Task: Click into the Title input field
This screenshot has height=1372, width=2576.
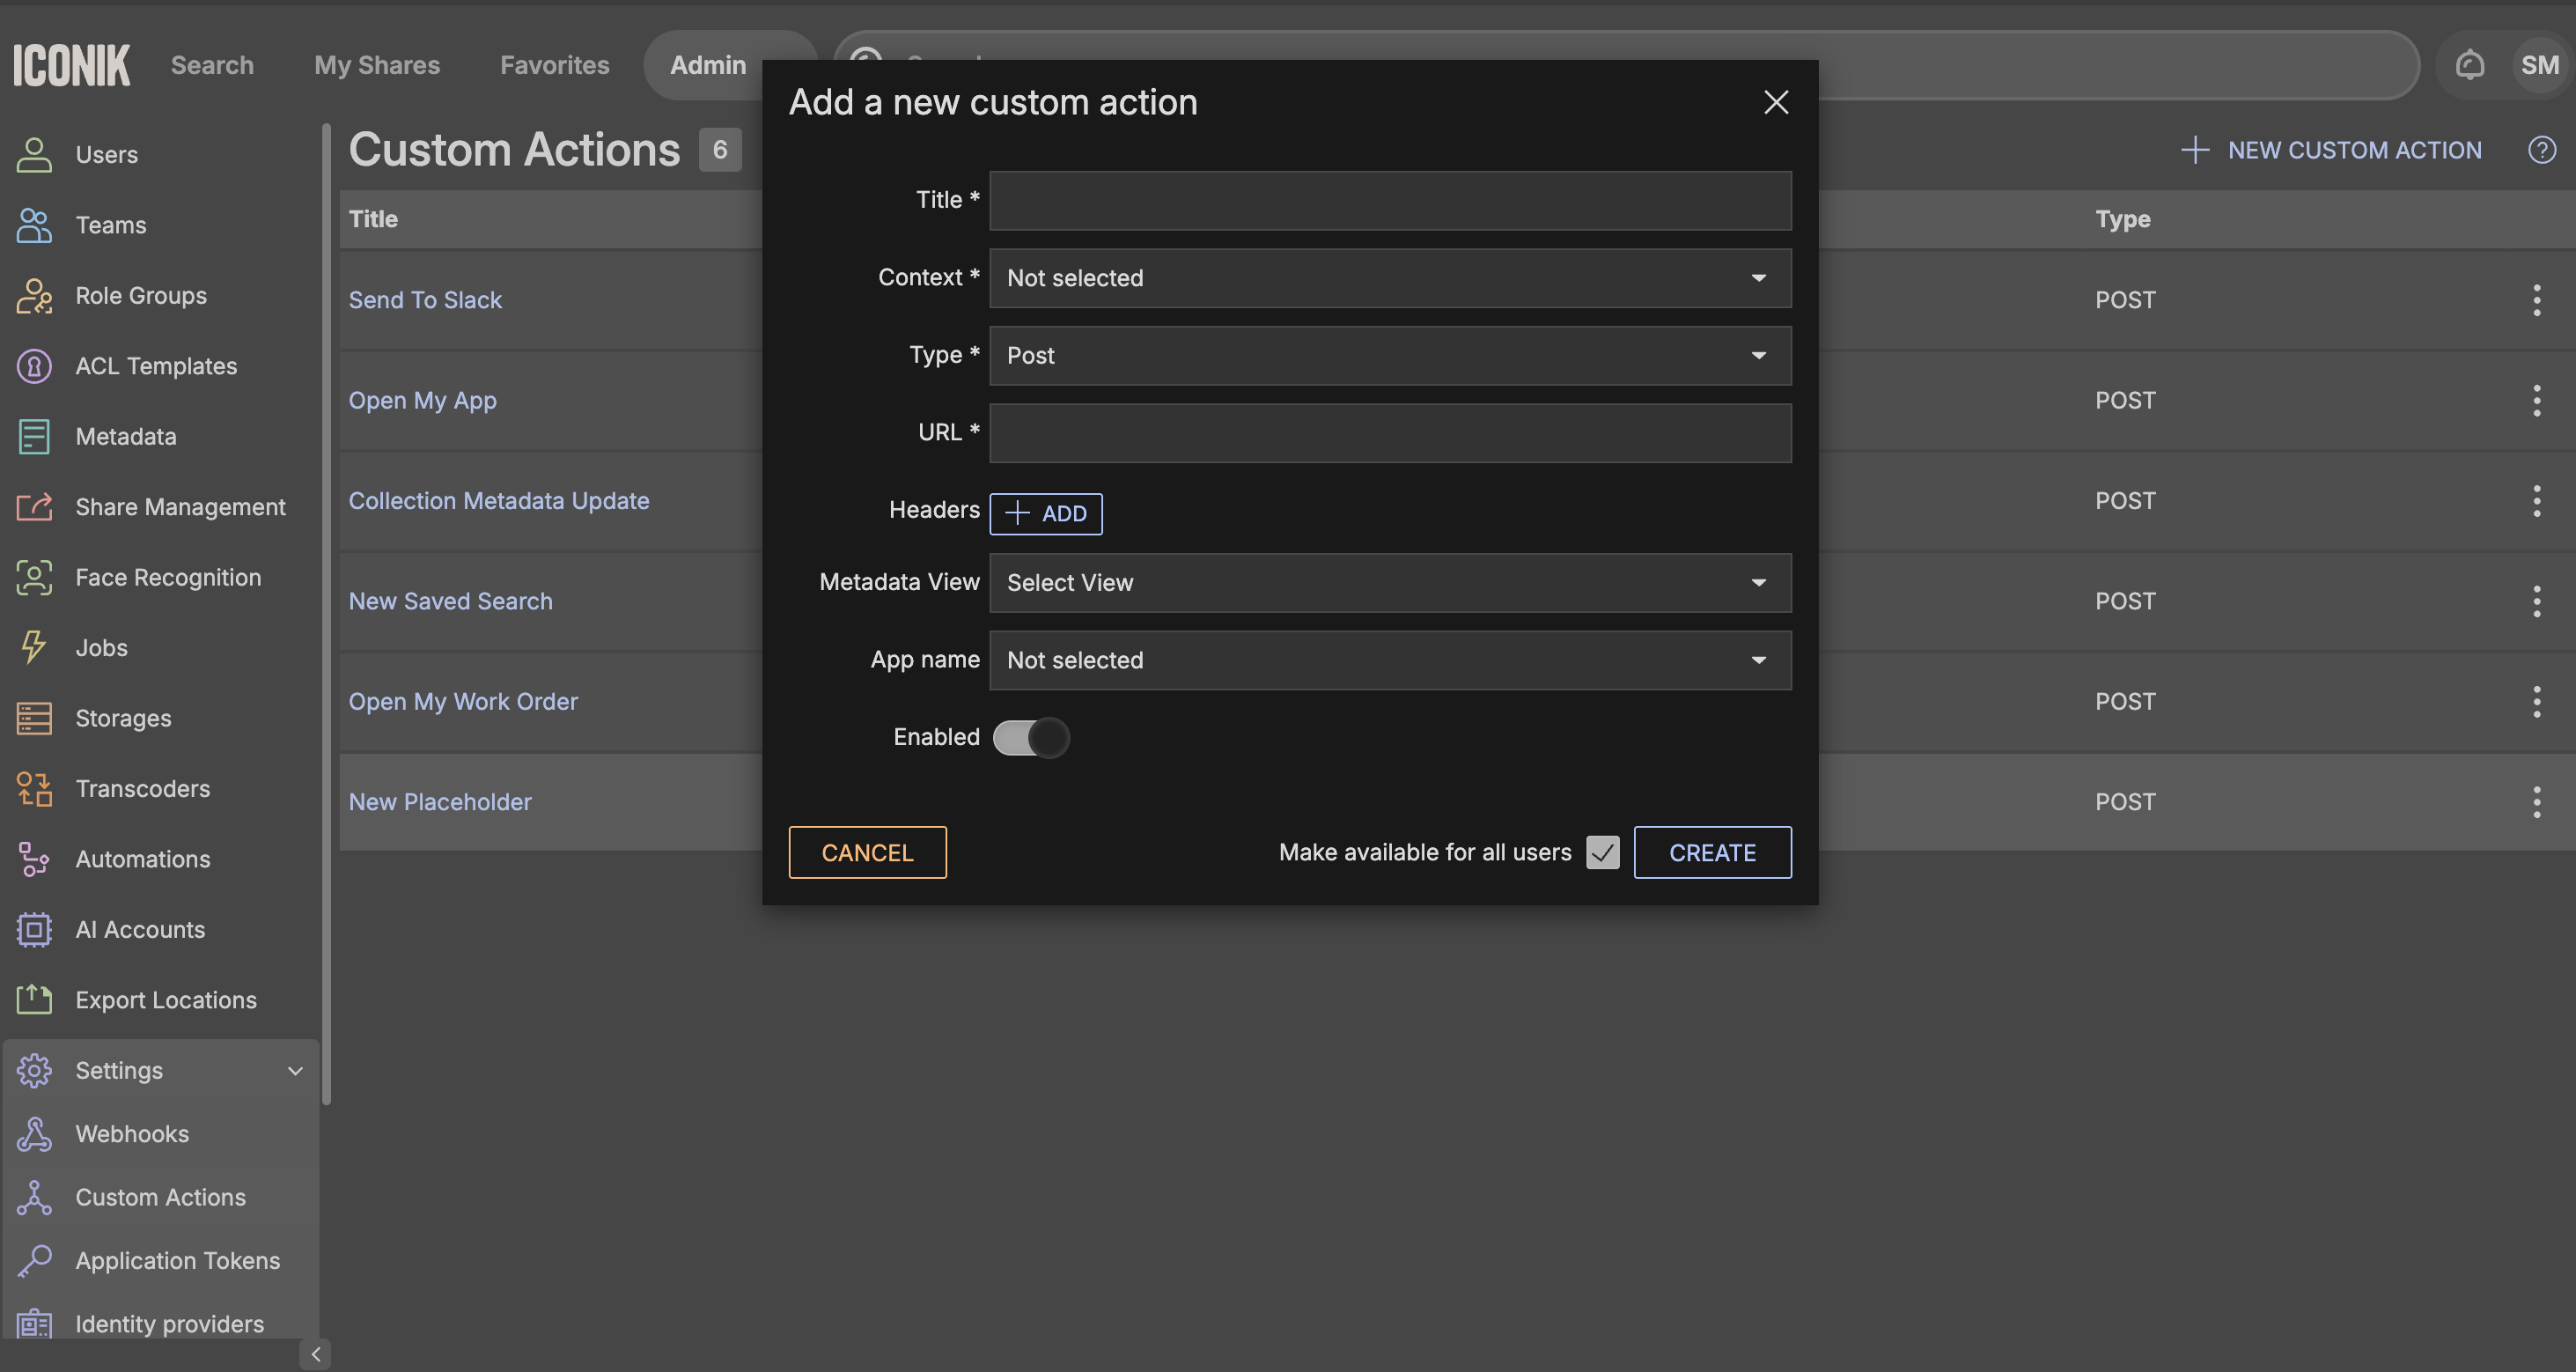Action: tap(1389, 200)
